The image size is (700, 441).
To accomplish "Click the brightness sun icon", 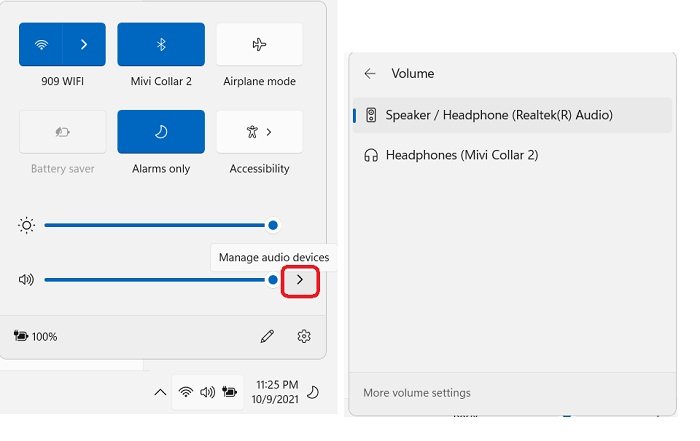I will tap(26, 226).
